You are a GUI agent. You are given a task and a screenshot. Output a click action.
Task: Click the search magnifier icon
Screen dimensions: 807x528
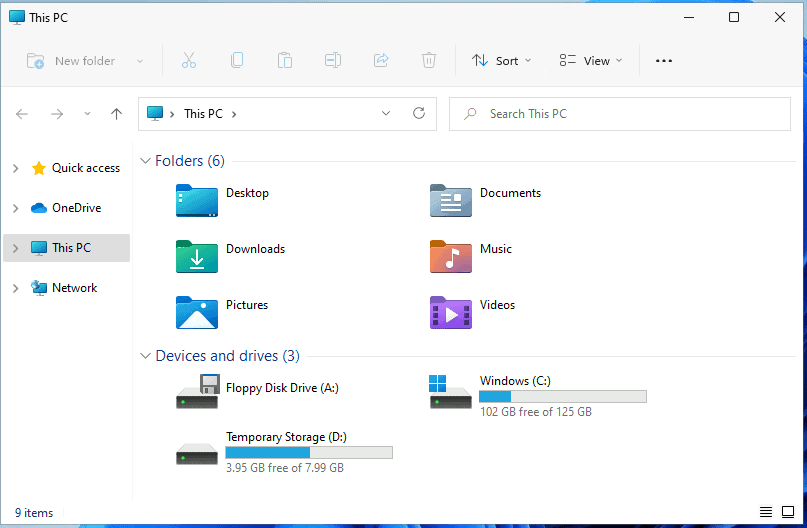(x=470, y=114)
